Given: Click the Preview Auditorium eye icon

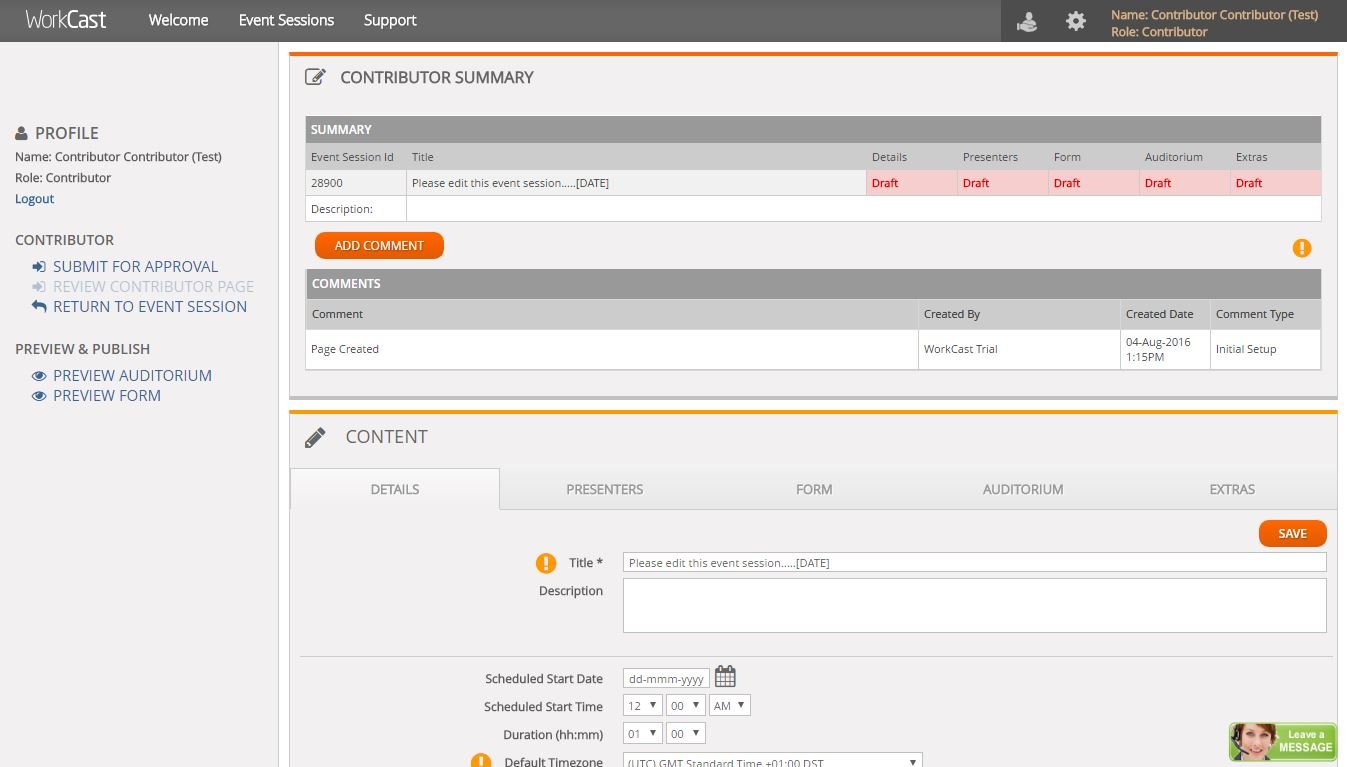Looking at the screenshot, I should click(x=39, y=376).
